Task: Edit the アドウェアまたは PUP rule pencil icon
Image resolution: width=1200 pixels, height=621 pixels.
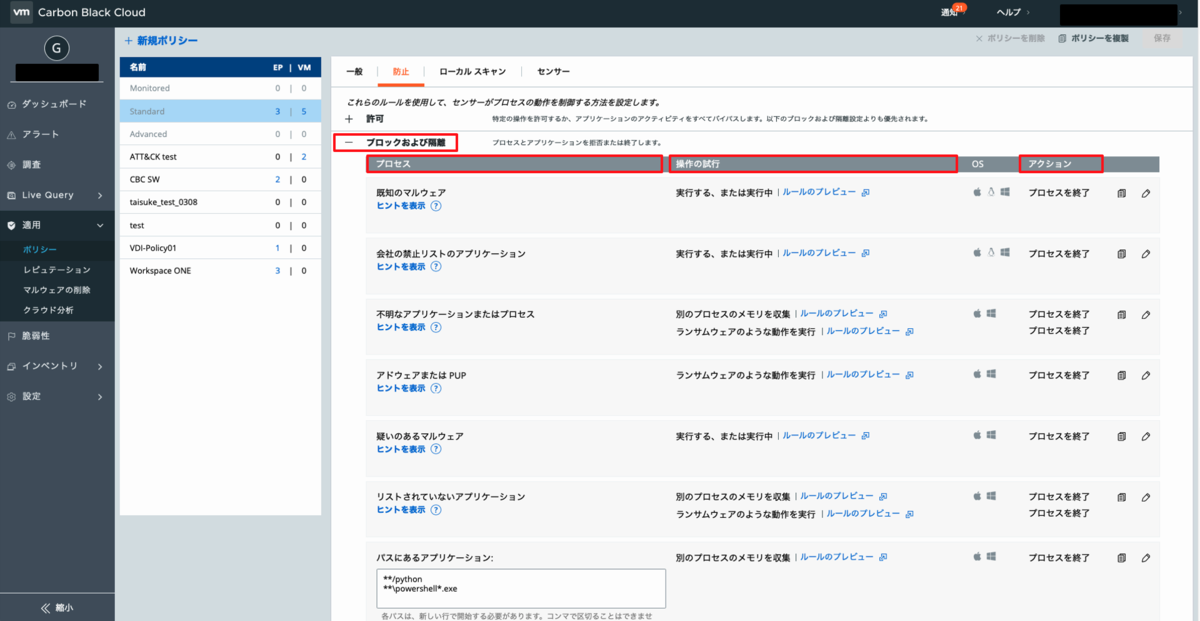Action: click(x=1146, y=375)
